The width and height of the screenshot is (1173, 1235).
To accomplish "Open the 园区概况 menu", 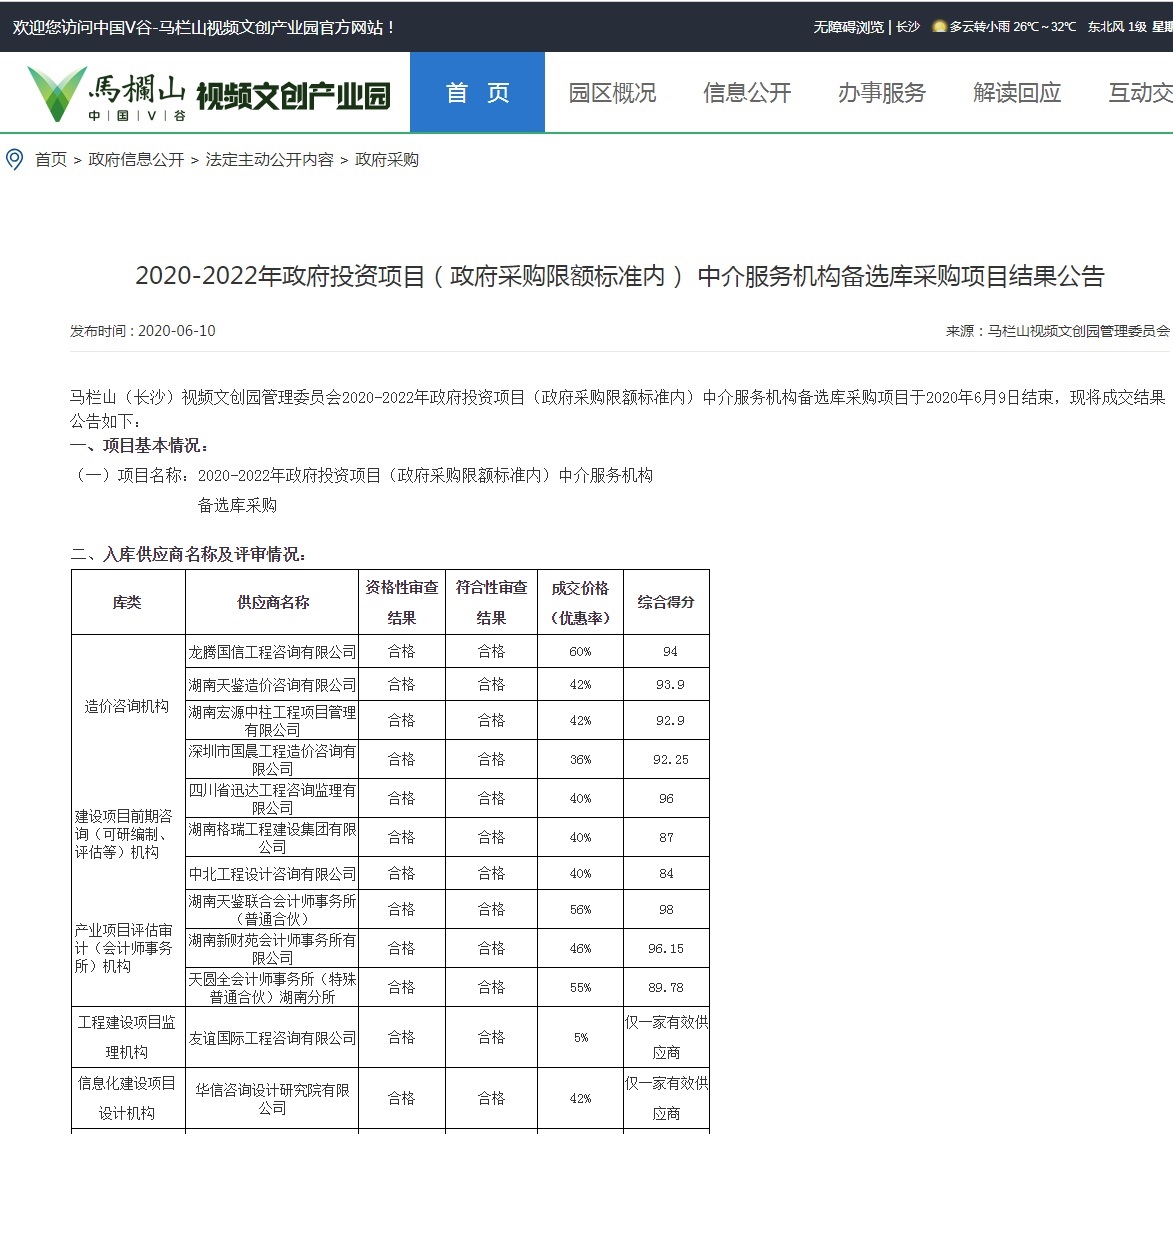I will (x=612, y=93).
